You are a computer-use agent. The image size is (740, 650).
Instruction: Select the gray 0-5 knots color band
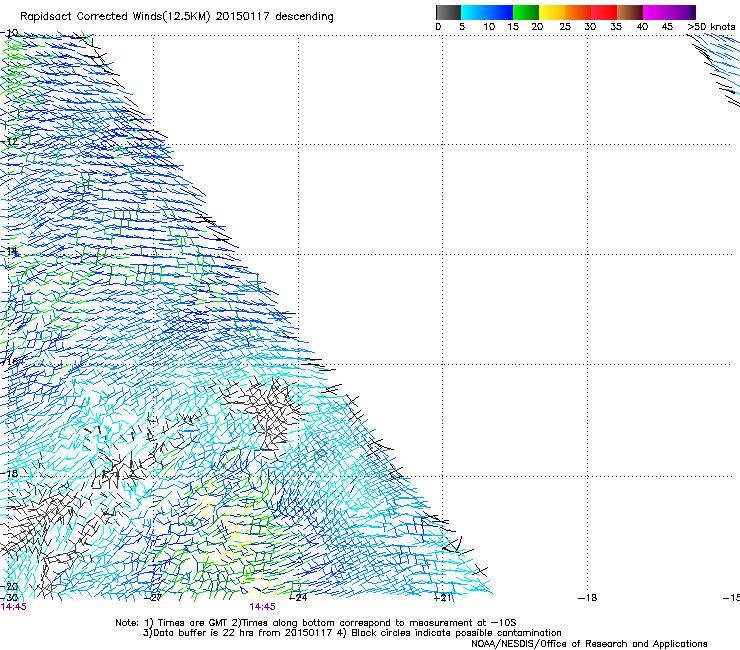pos(448,12)
